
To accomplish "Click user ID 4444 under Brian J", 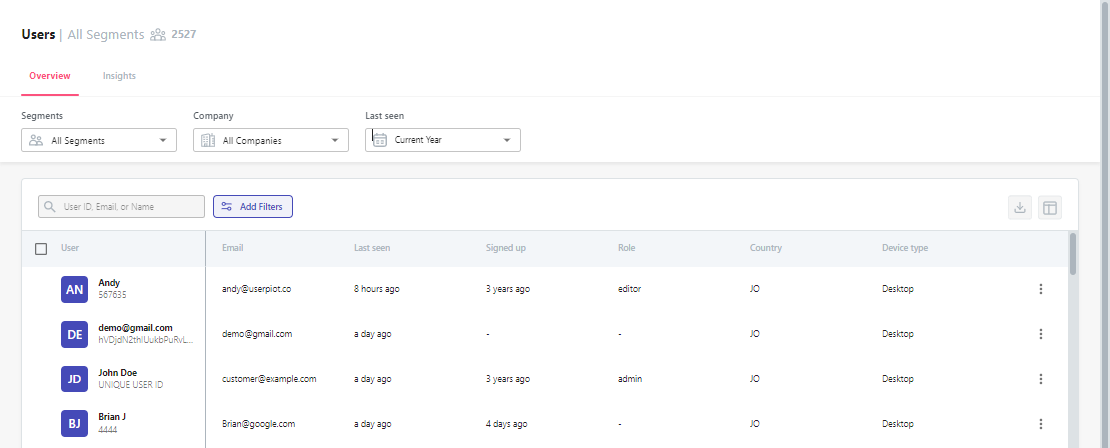I will click(x=108, y=430).
